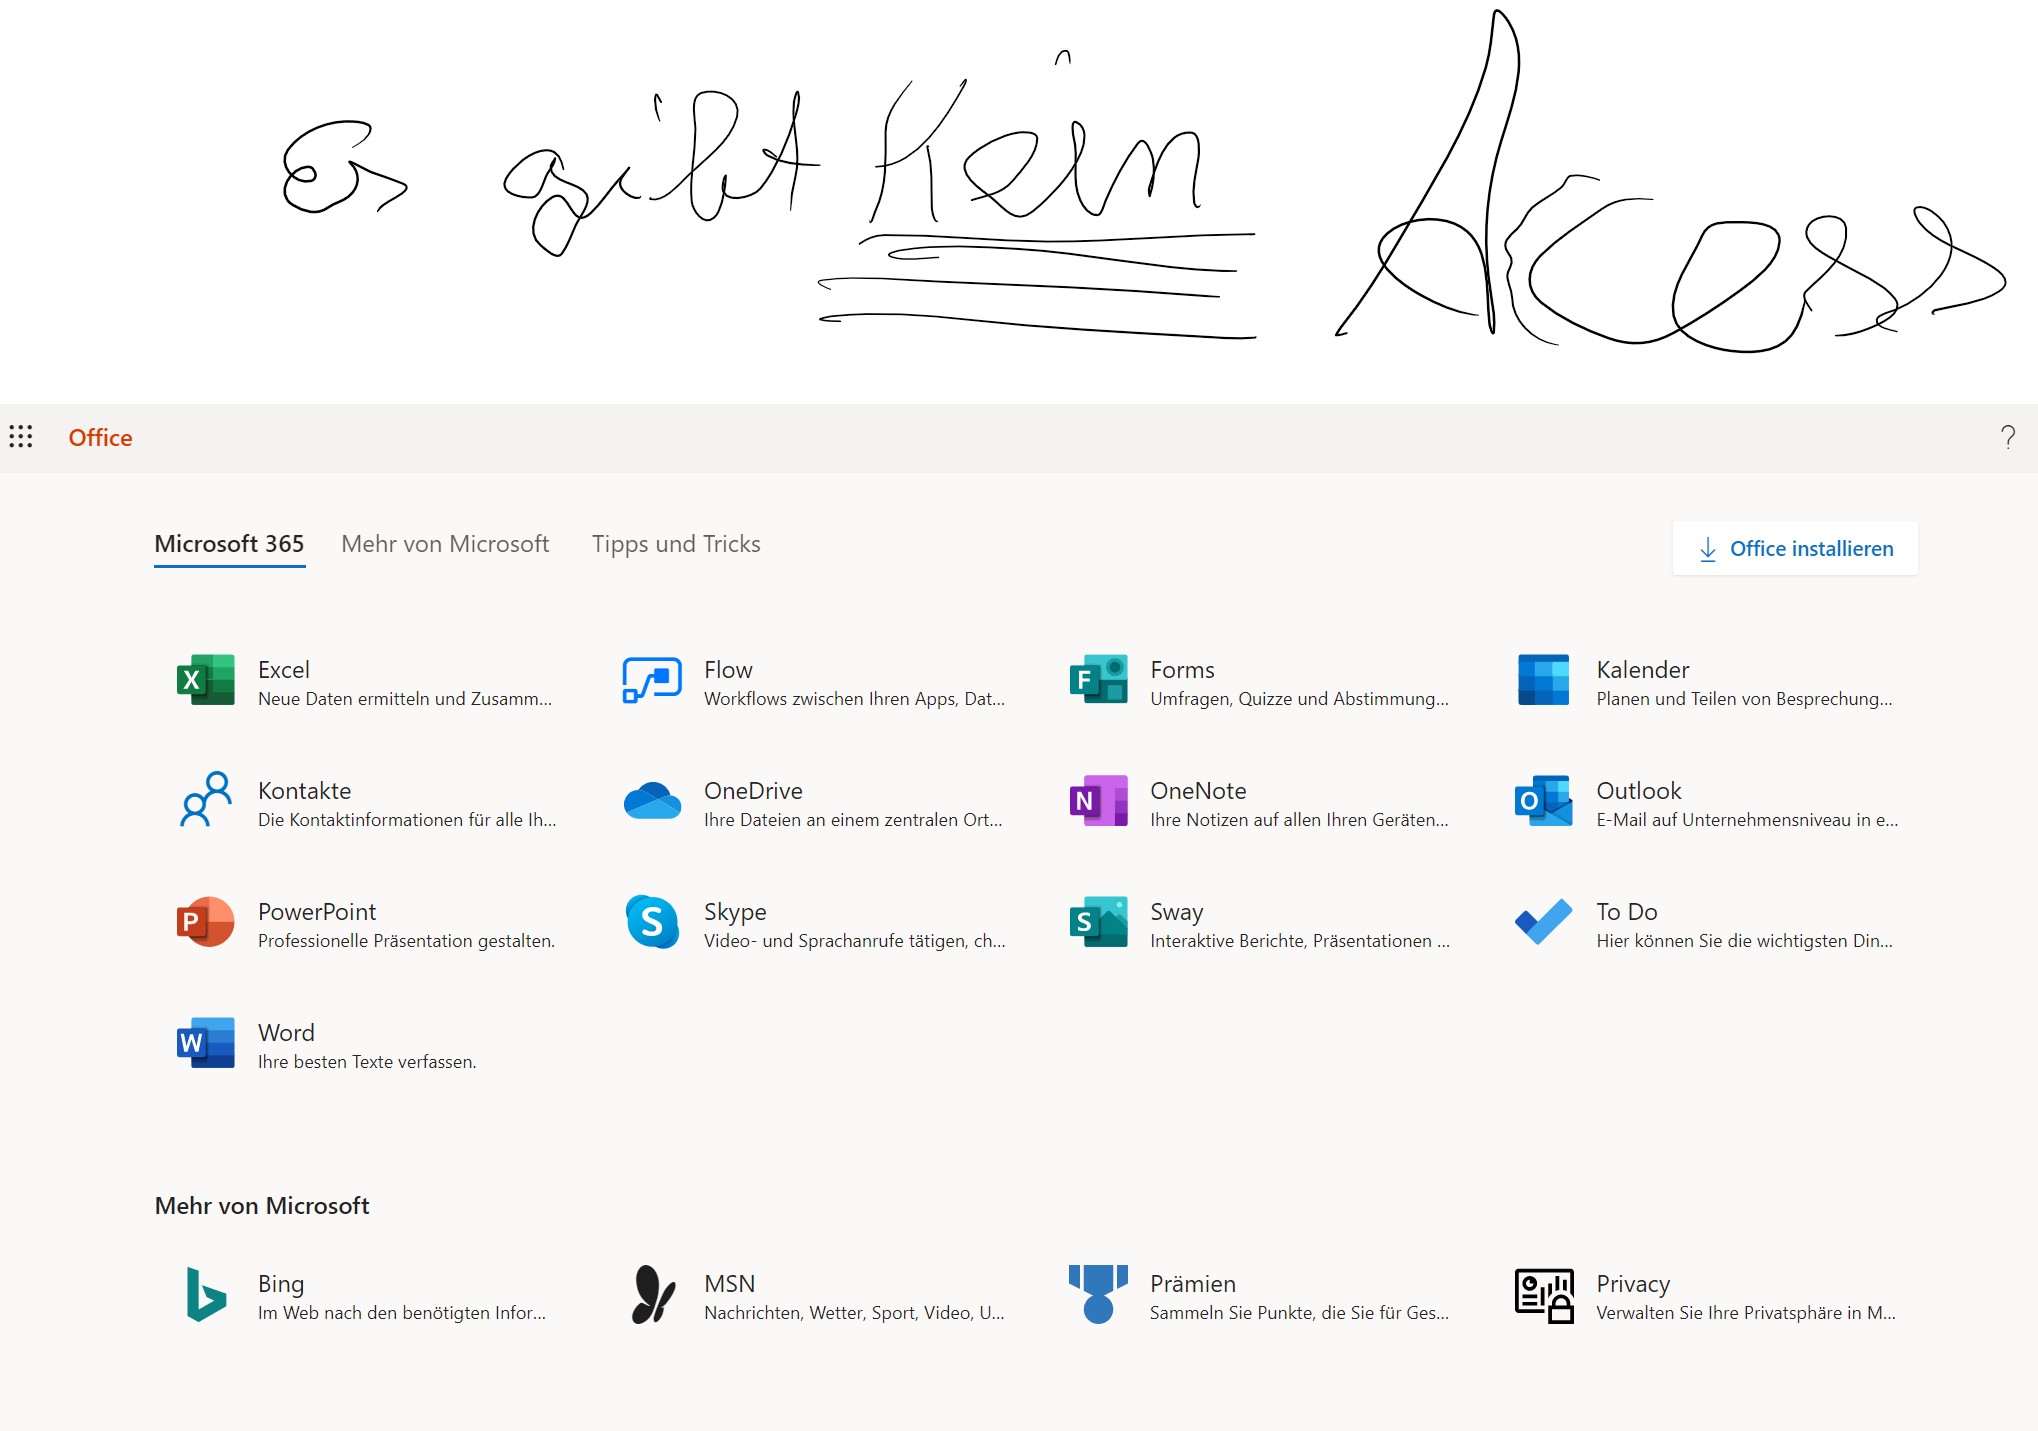Launch the Outlook app icon
This screenshot has width=2038, height=1431.
tap(1543, 800)
